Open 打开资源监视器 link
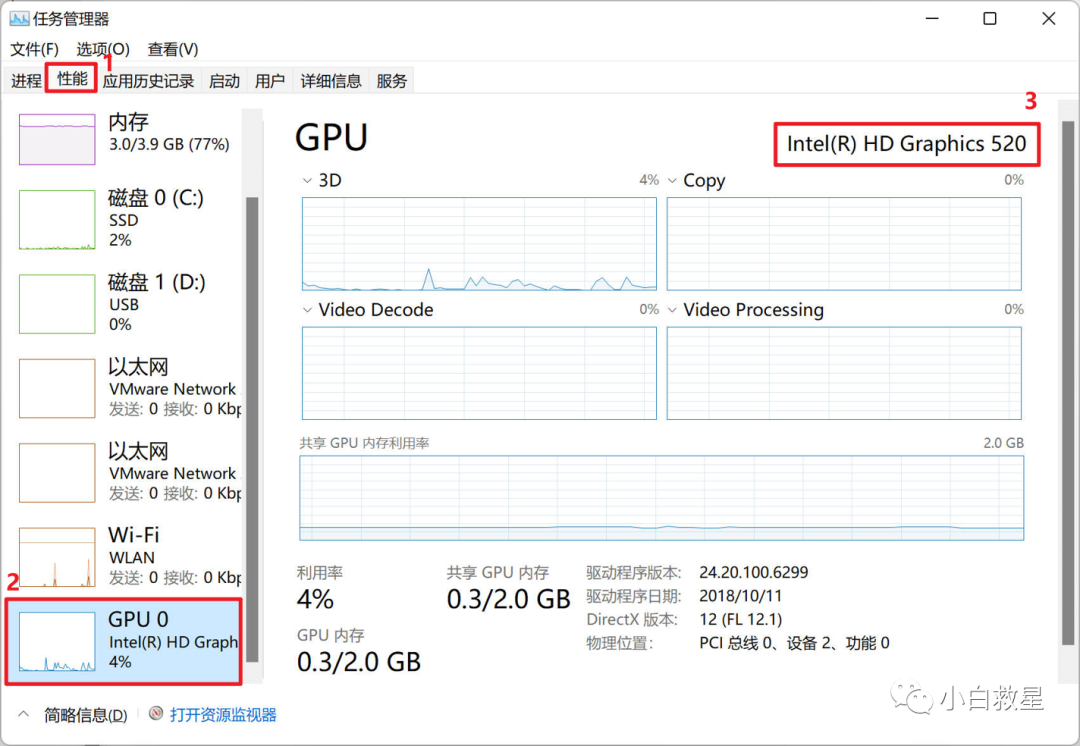1080x746 pixels. [223, 715]
